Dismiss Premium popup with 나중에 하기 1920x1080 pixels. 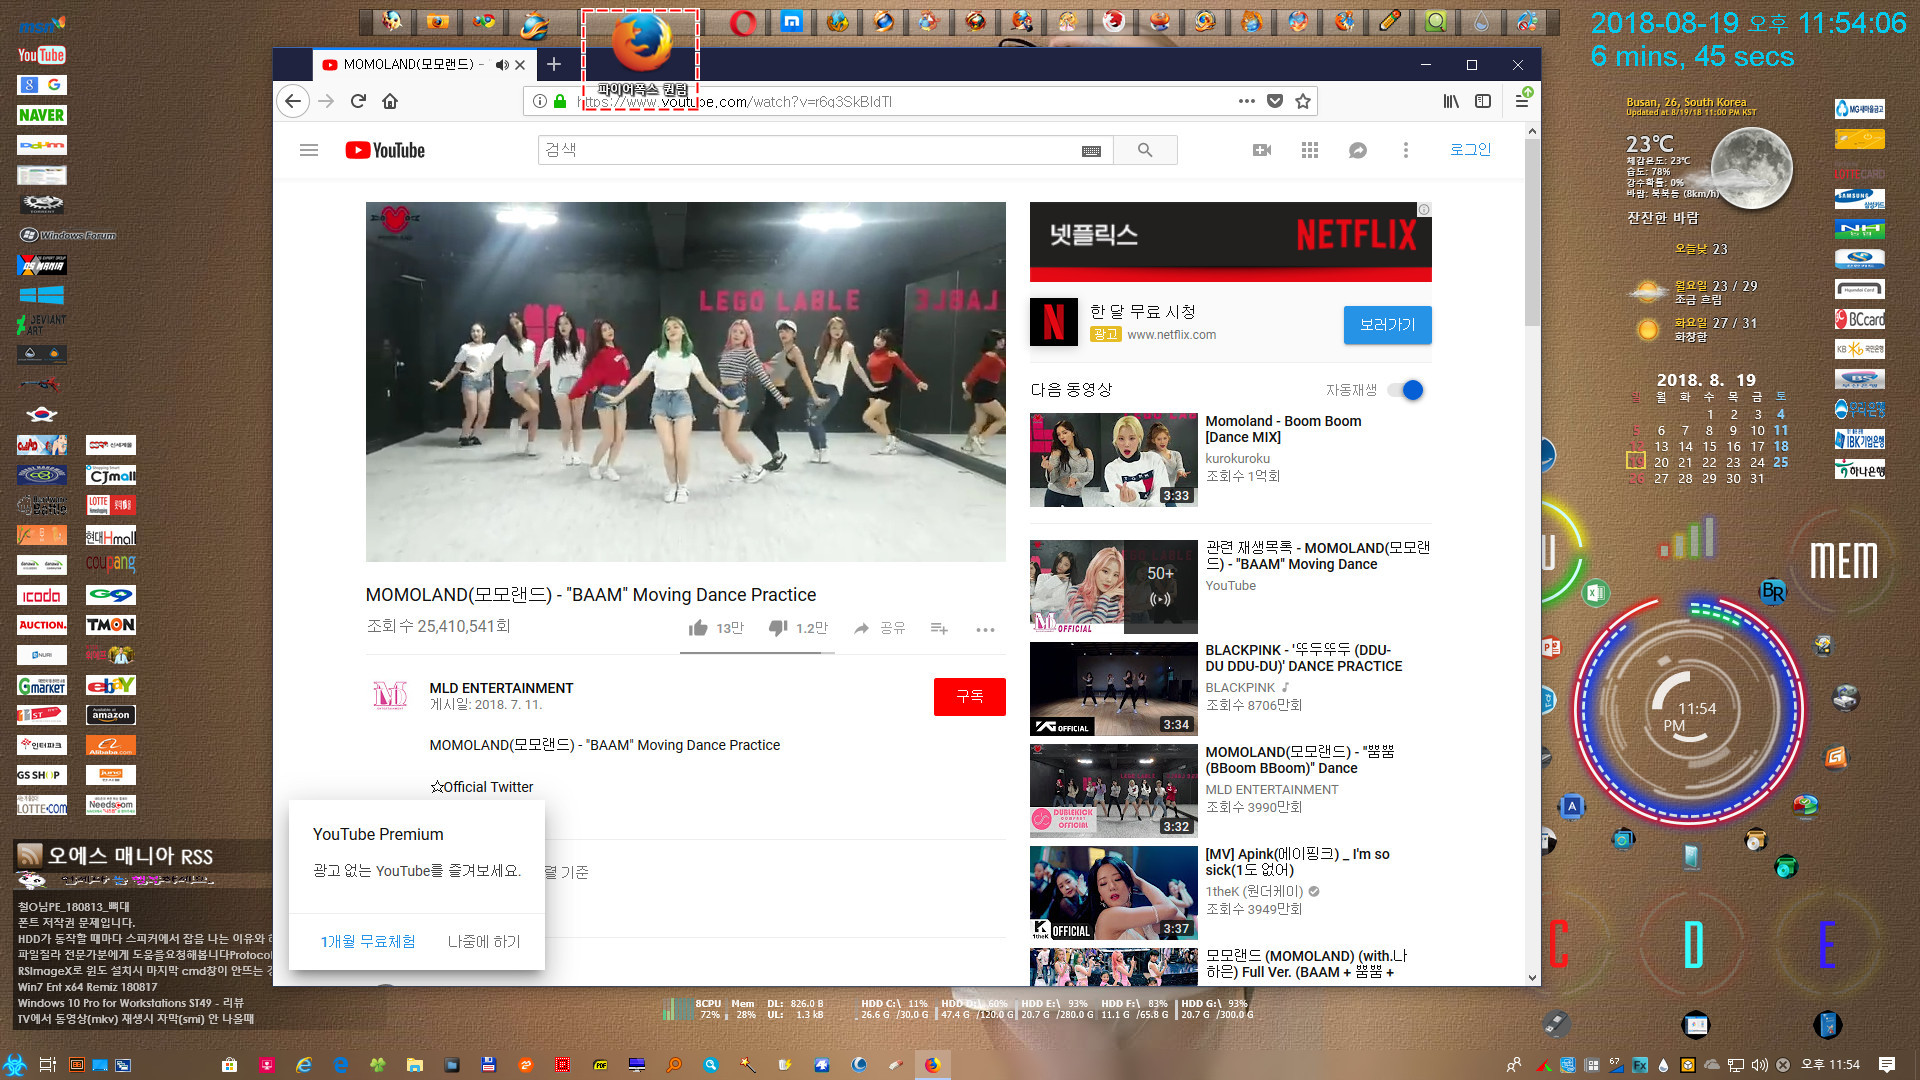[x=484, y=942]
